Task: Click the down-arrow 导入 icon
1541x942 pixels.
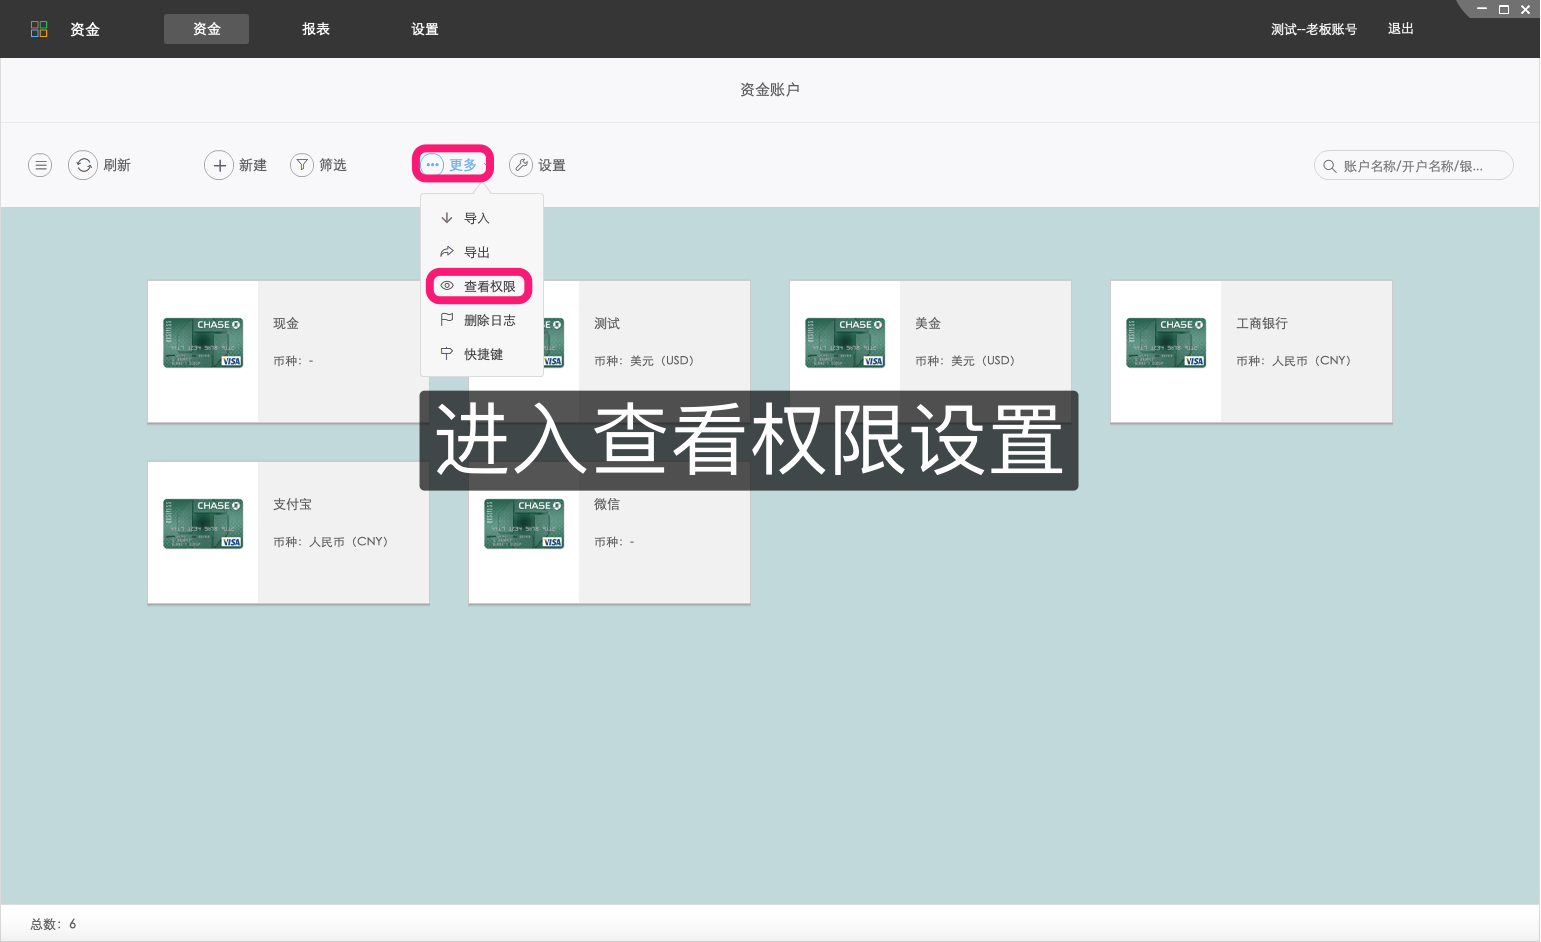Action: (x=447, y=218)
